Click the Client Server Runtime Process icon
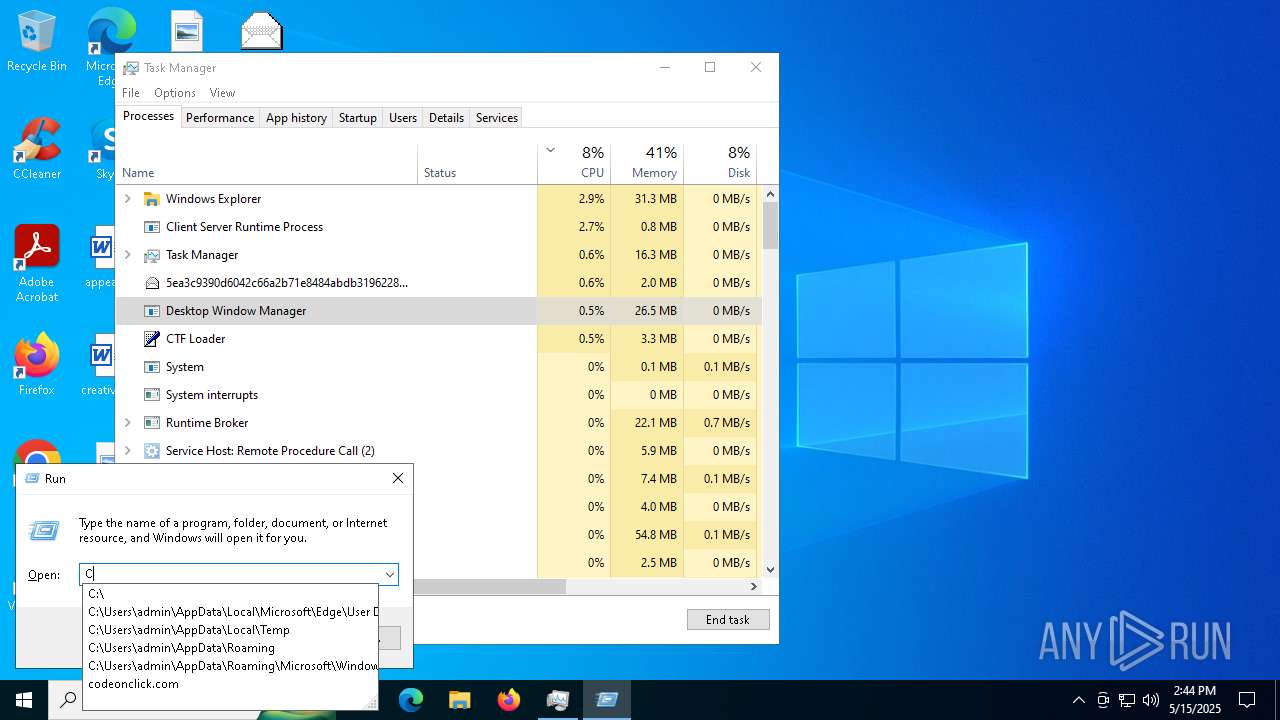The width and height of the screenshot is (1280, 720). (x=152, y=227)
